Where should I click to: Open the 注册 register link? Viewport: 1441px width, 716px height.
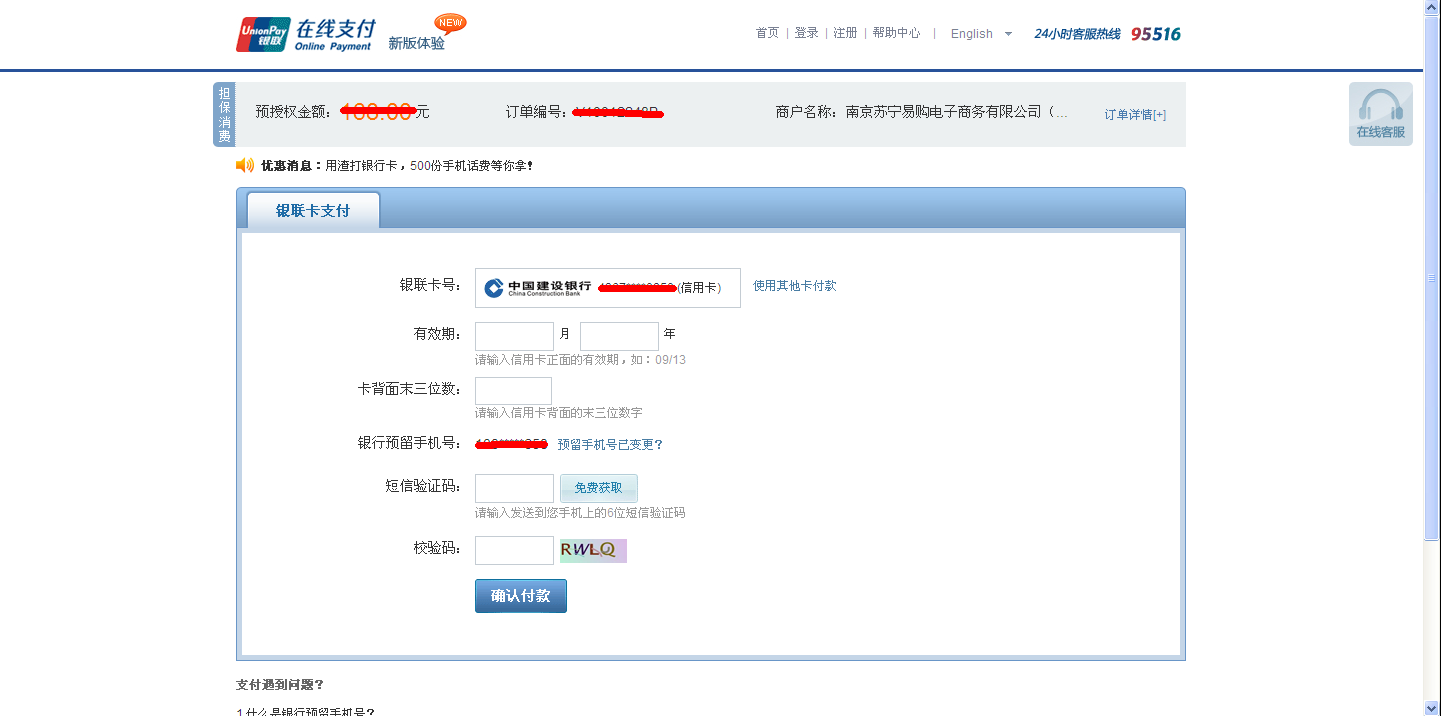845,33
